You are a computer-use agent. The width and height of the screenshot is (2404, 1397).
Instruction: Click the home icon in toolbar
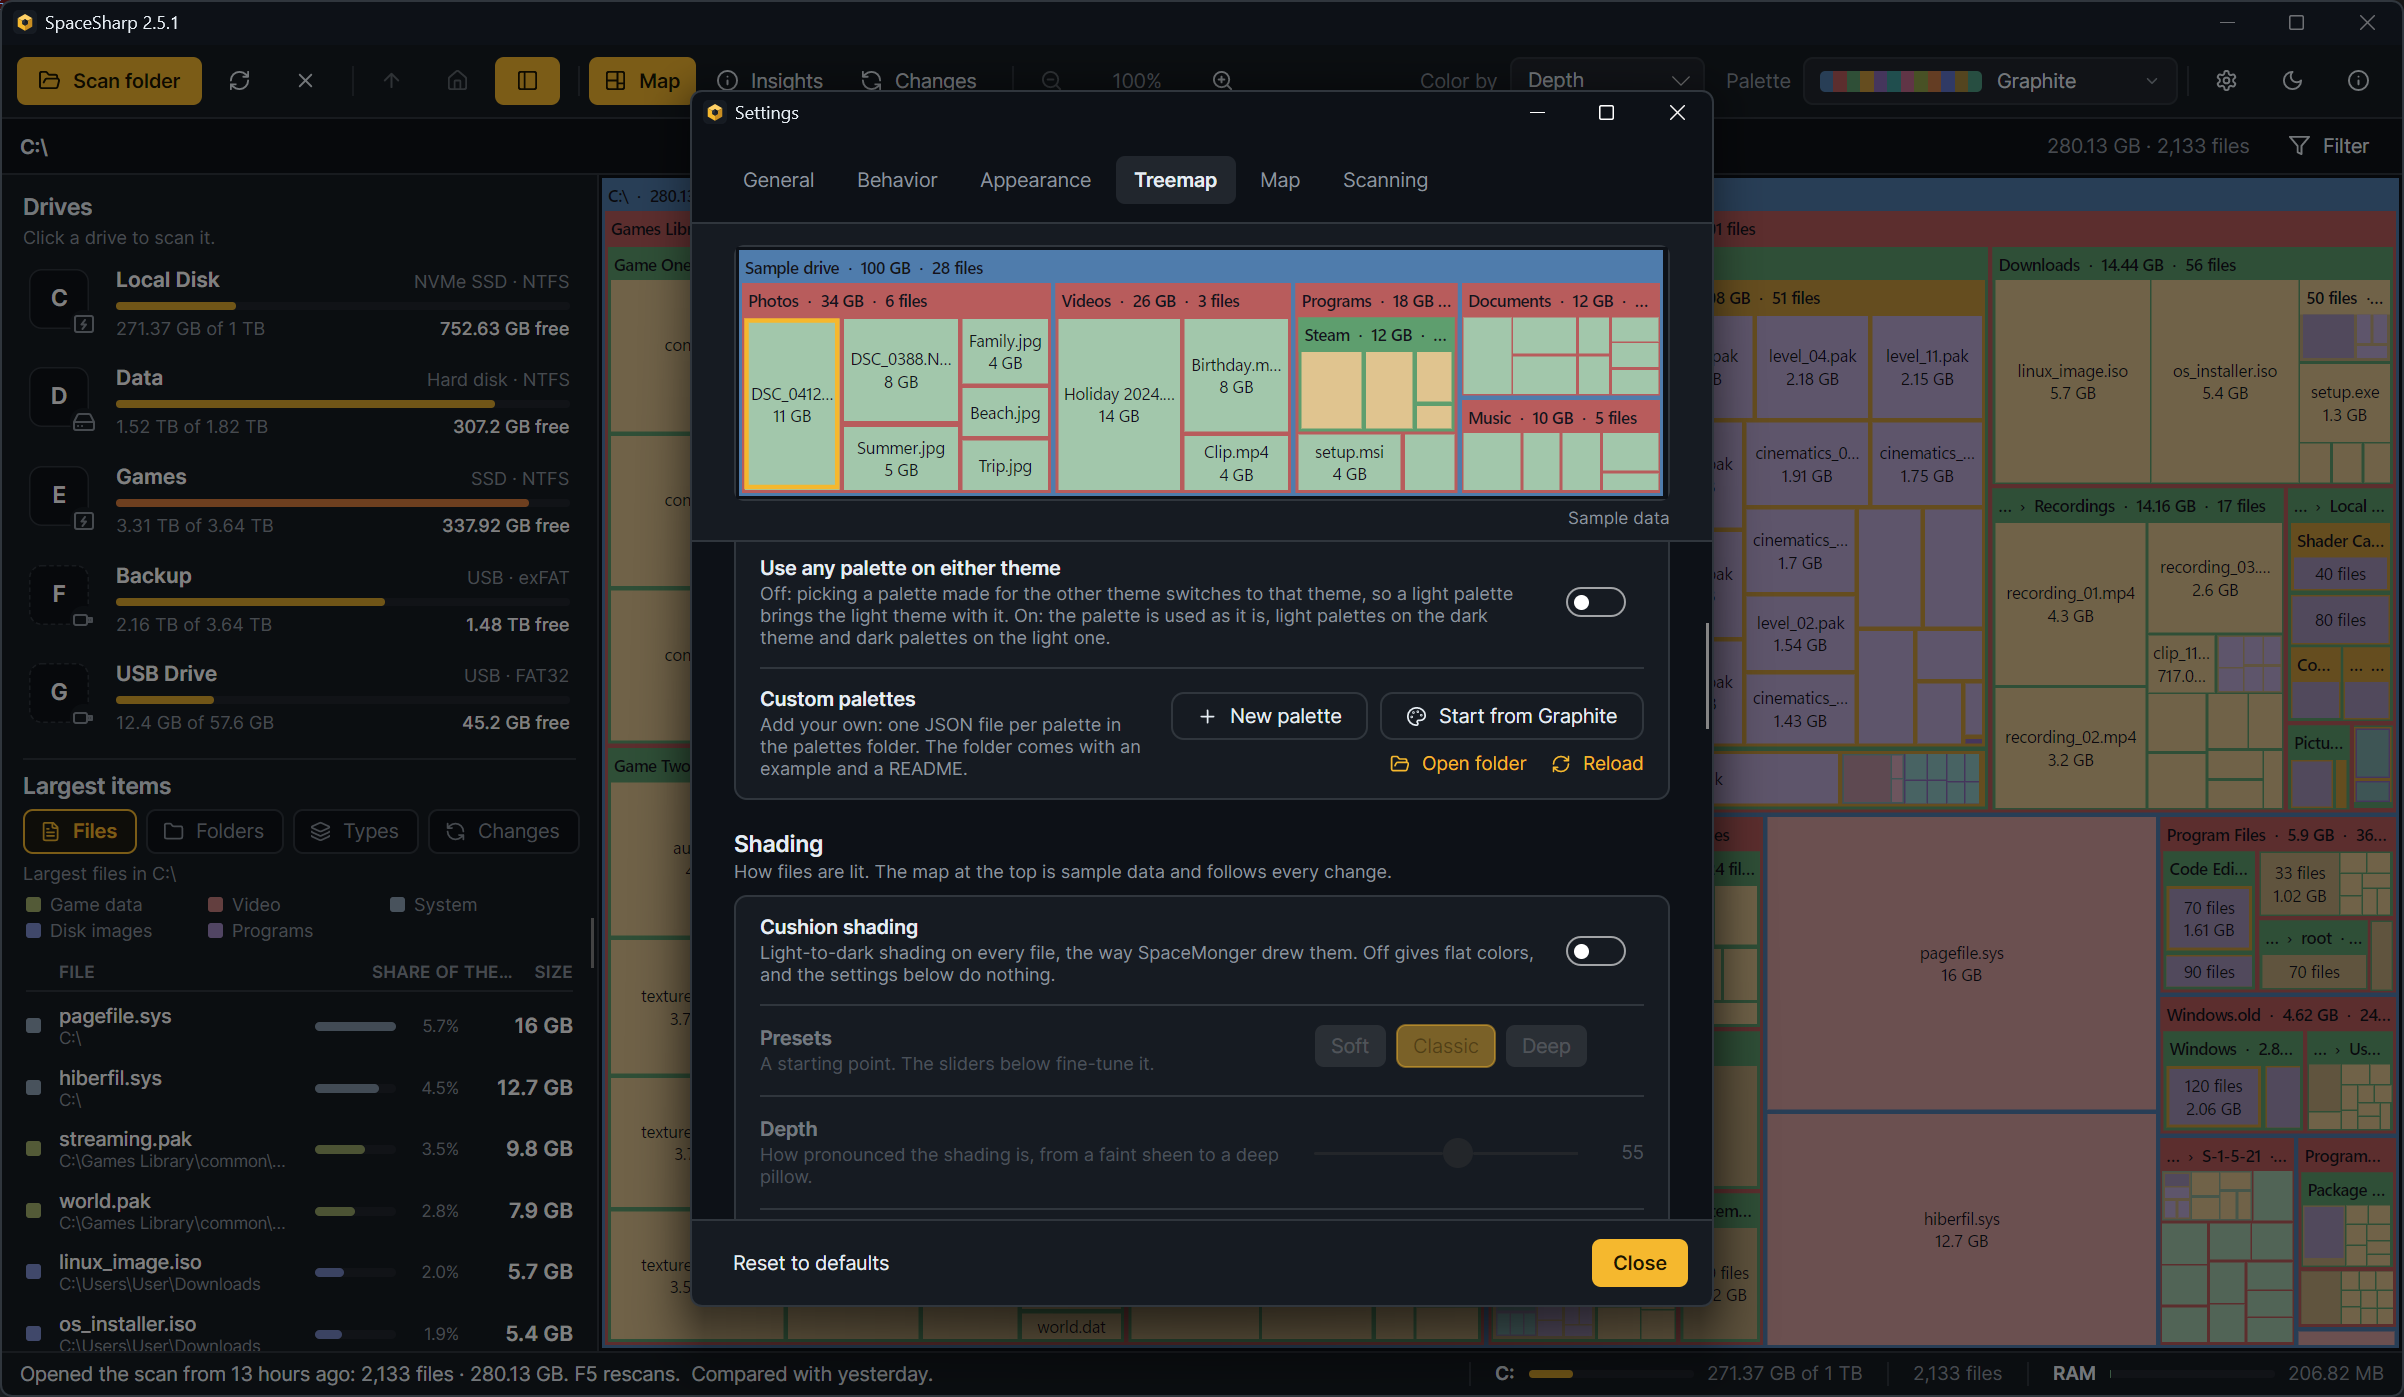tap(457, 81)
